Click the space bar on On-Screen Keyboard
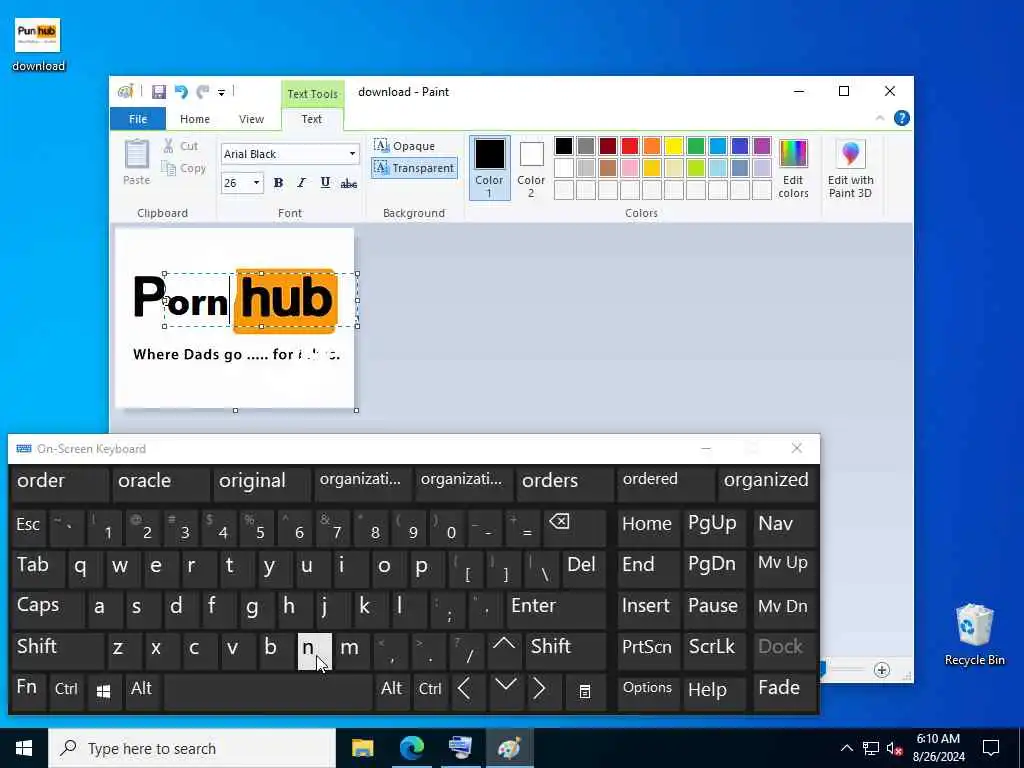The image size is (1024, 768). (x=268, y=691)
